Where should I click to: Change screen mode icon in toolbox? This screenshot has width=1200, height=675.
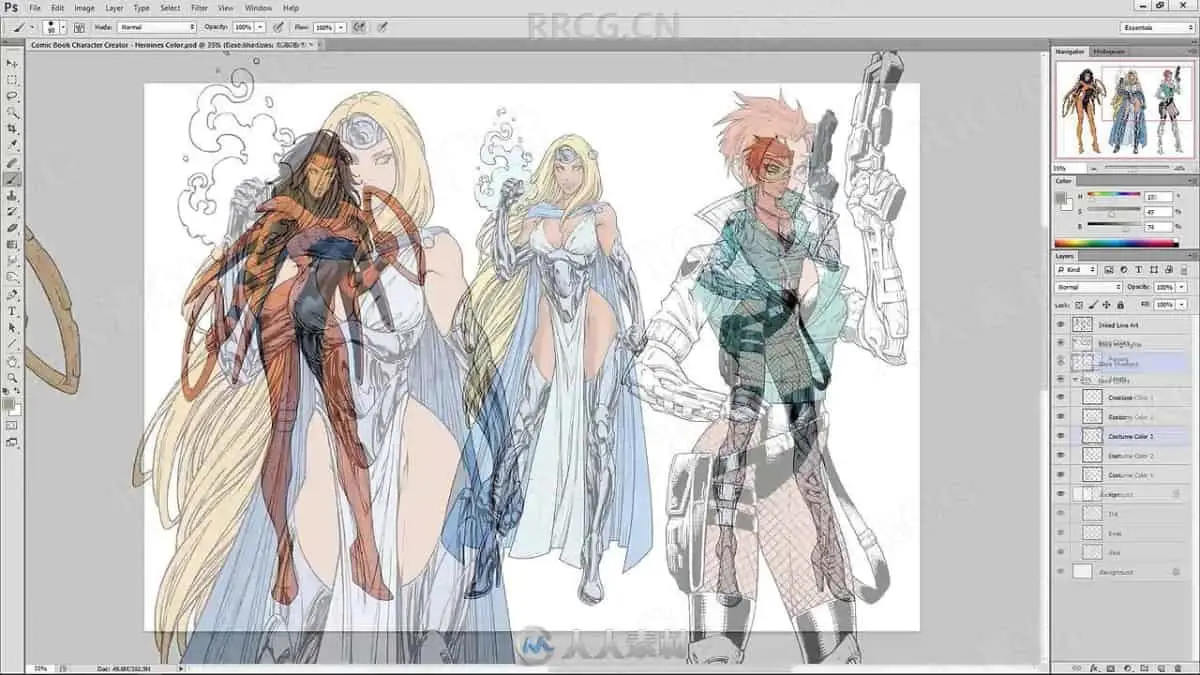pyautogui.click(x=12, y=441)
